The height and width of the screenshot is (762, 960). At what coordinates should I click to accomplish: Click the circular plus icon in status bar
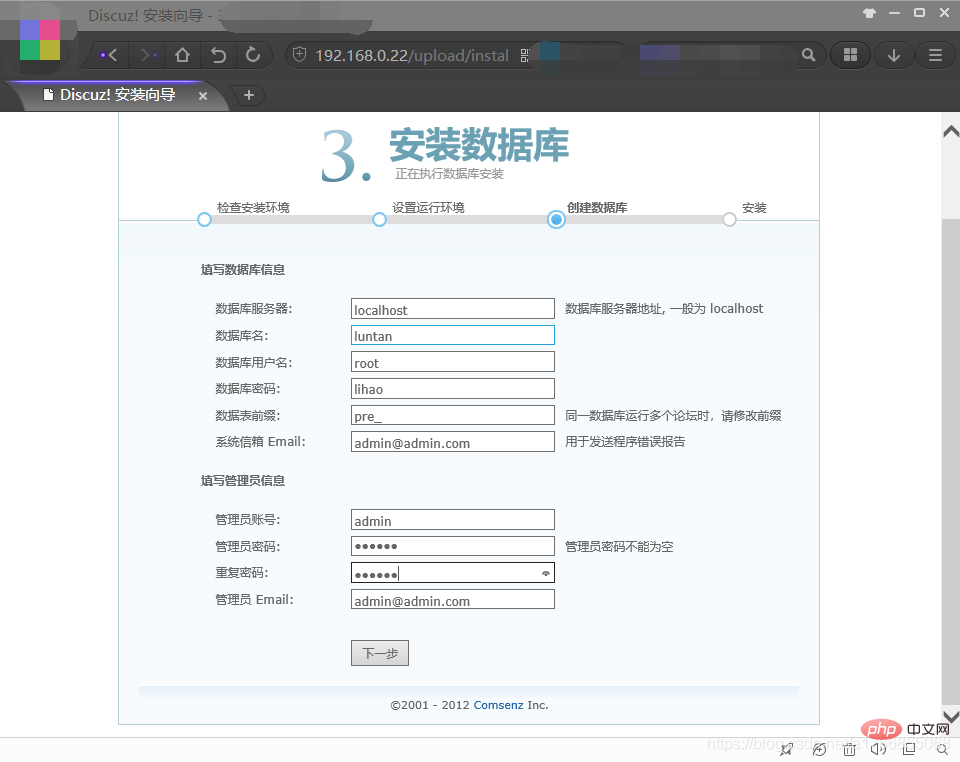pyautogui.click(x=819, y=749)
